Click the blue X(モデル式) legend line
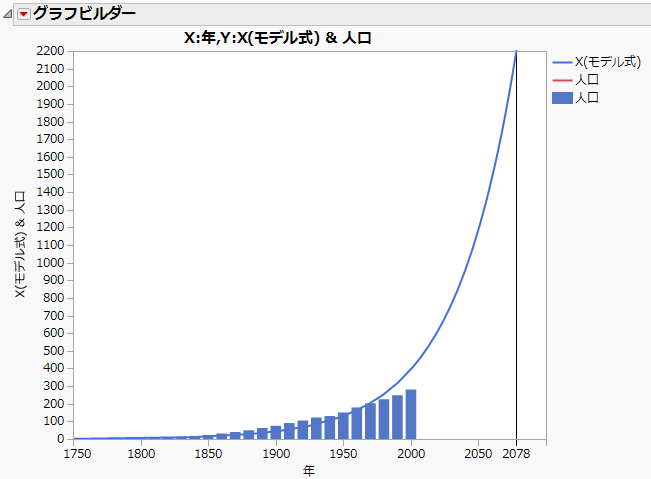 pos(562,63)
